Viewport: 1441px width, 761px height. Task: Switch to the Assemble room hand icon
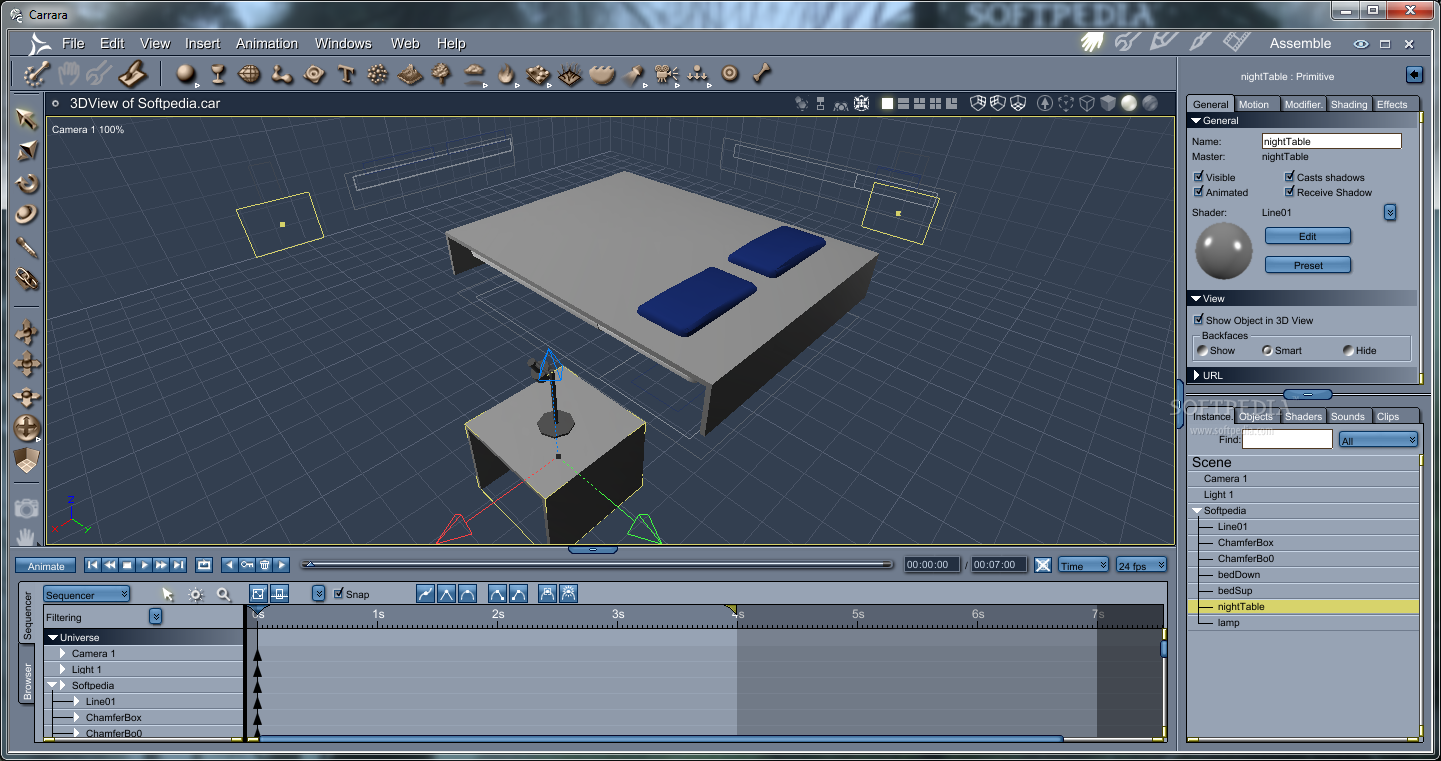coord(1092,42)
